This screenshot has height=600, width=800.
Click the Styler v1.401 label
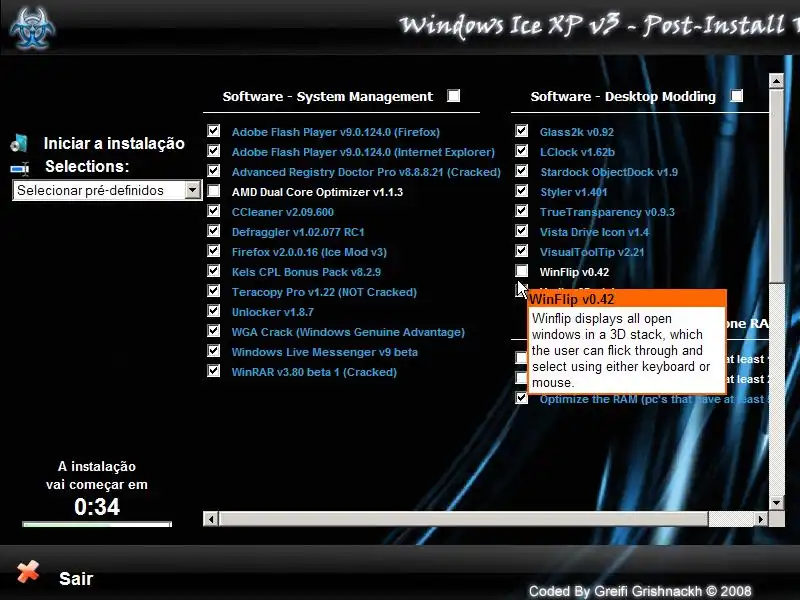573,192
